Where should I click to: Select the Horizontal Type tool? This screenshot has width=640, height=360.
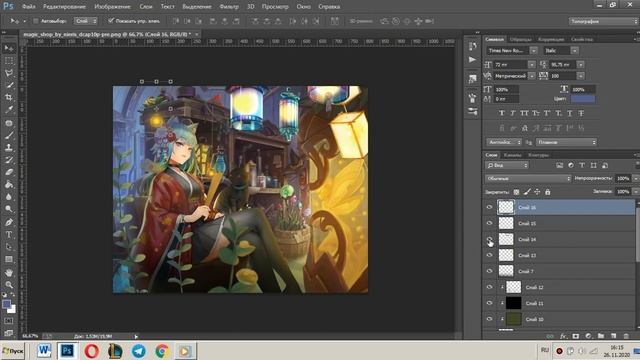[9, 235]
